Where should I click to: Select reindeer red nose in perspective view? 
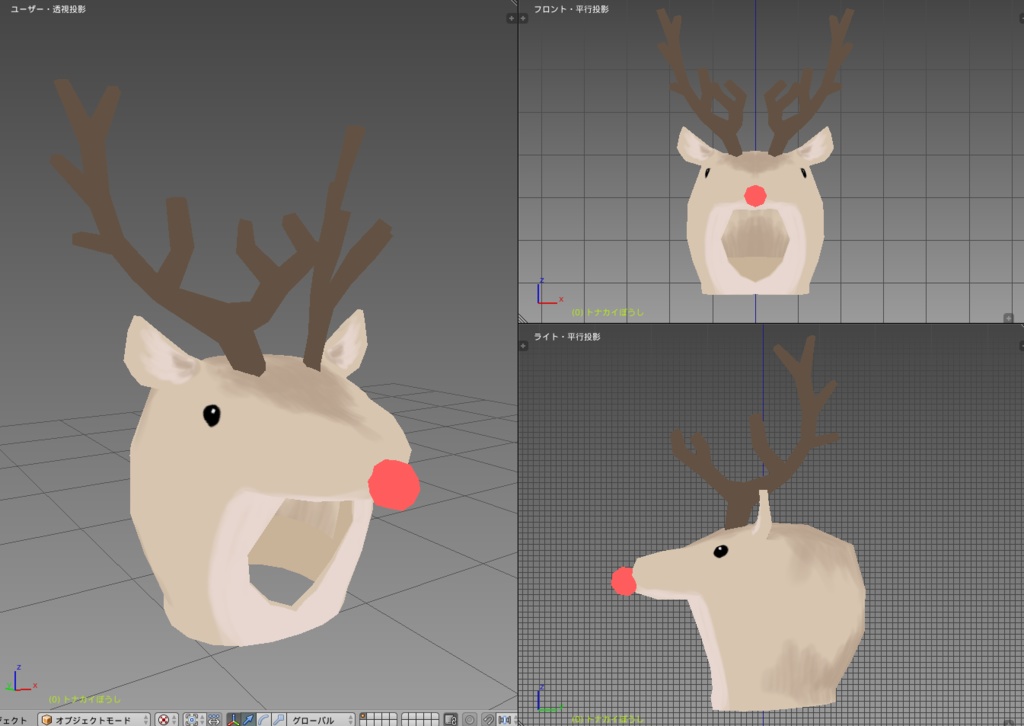[394, 484]
